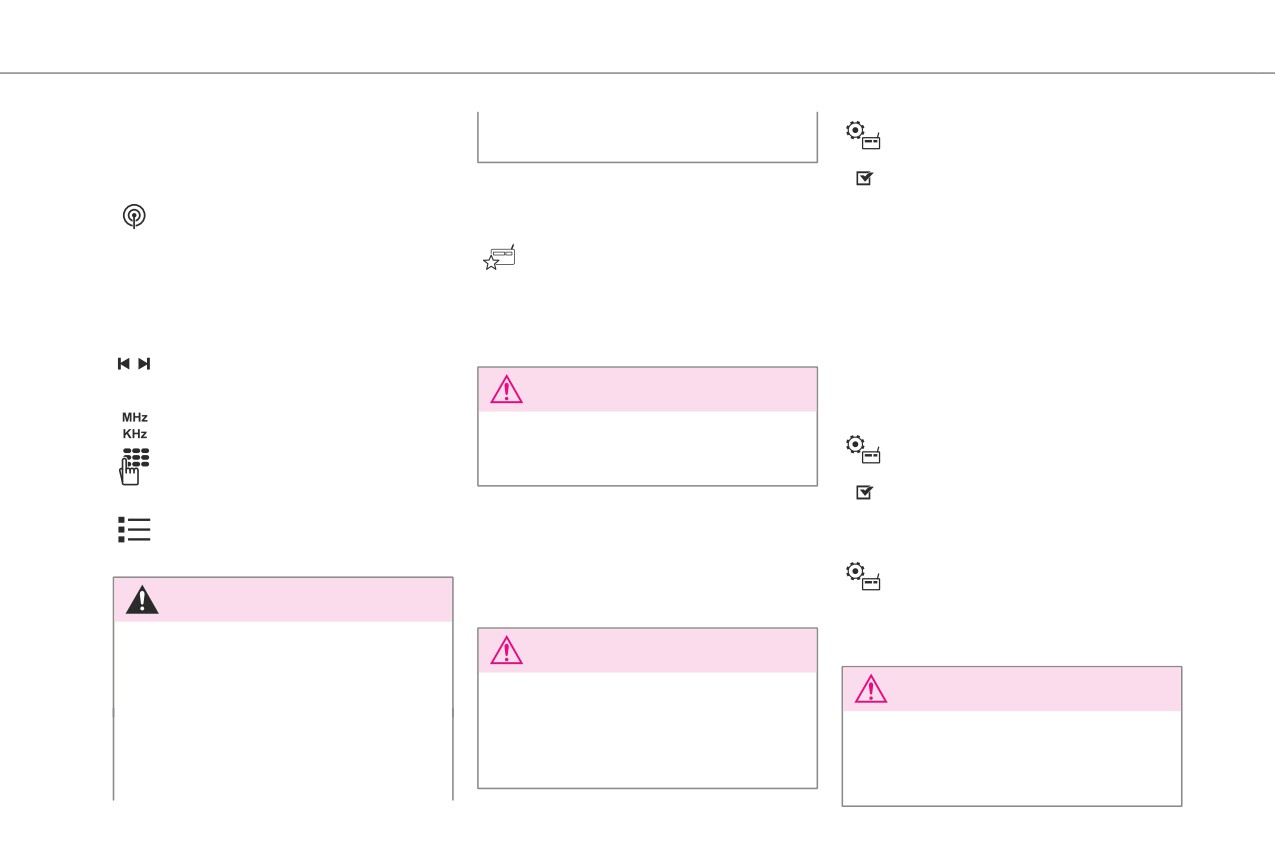
Task: Open the radio favourites star icon
Action: pyautogui.click(x=499, y=257)
